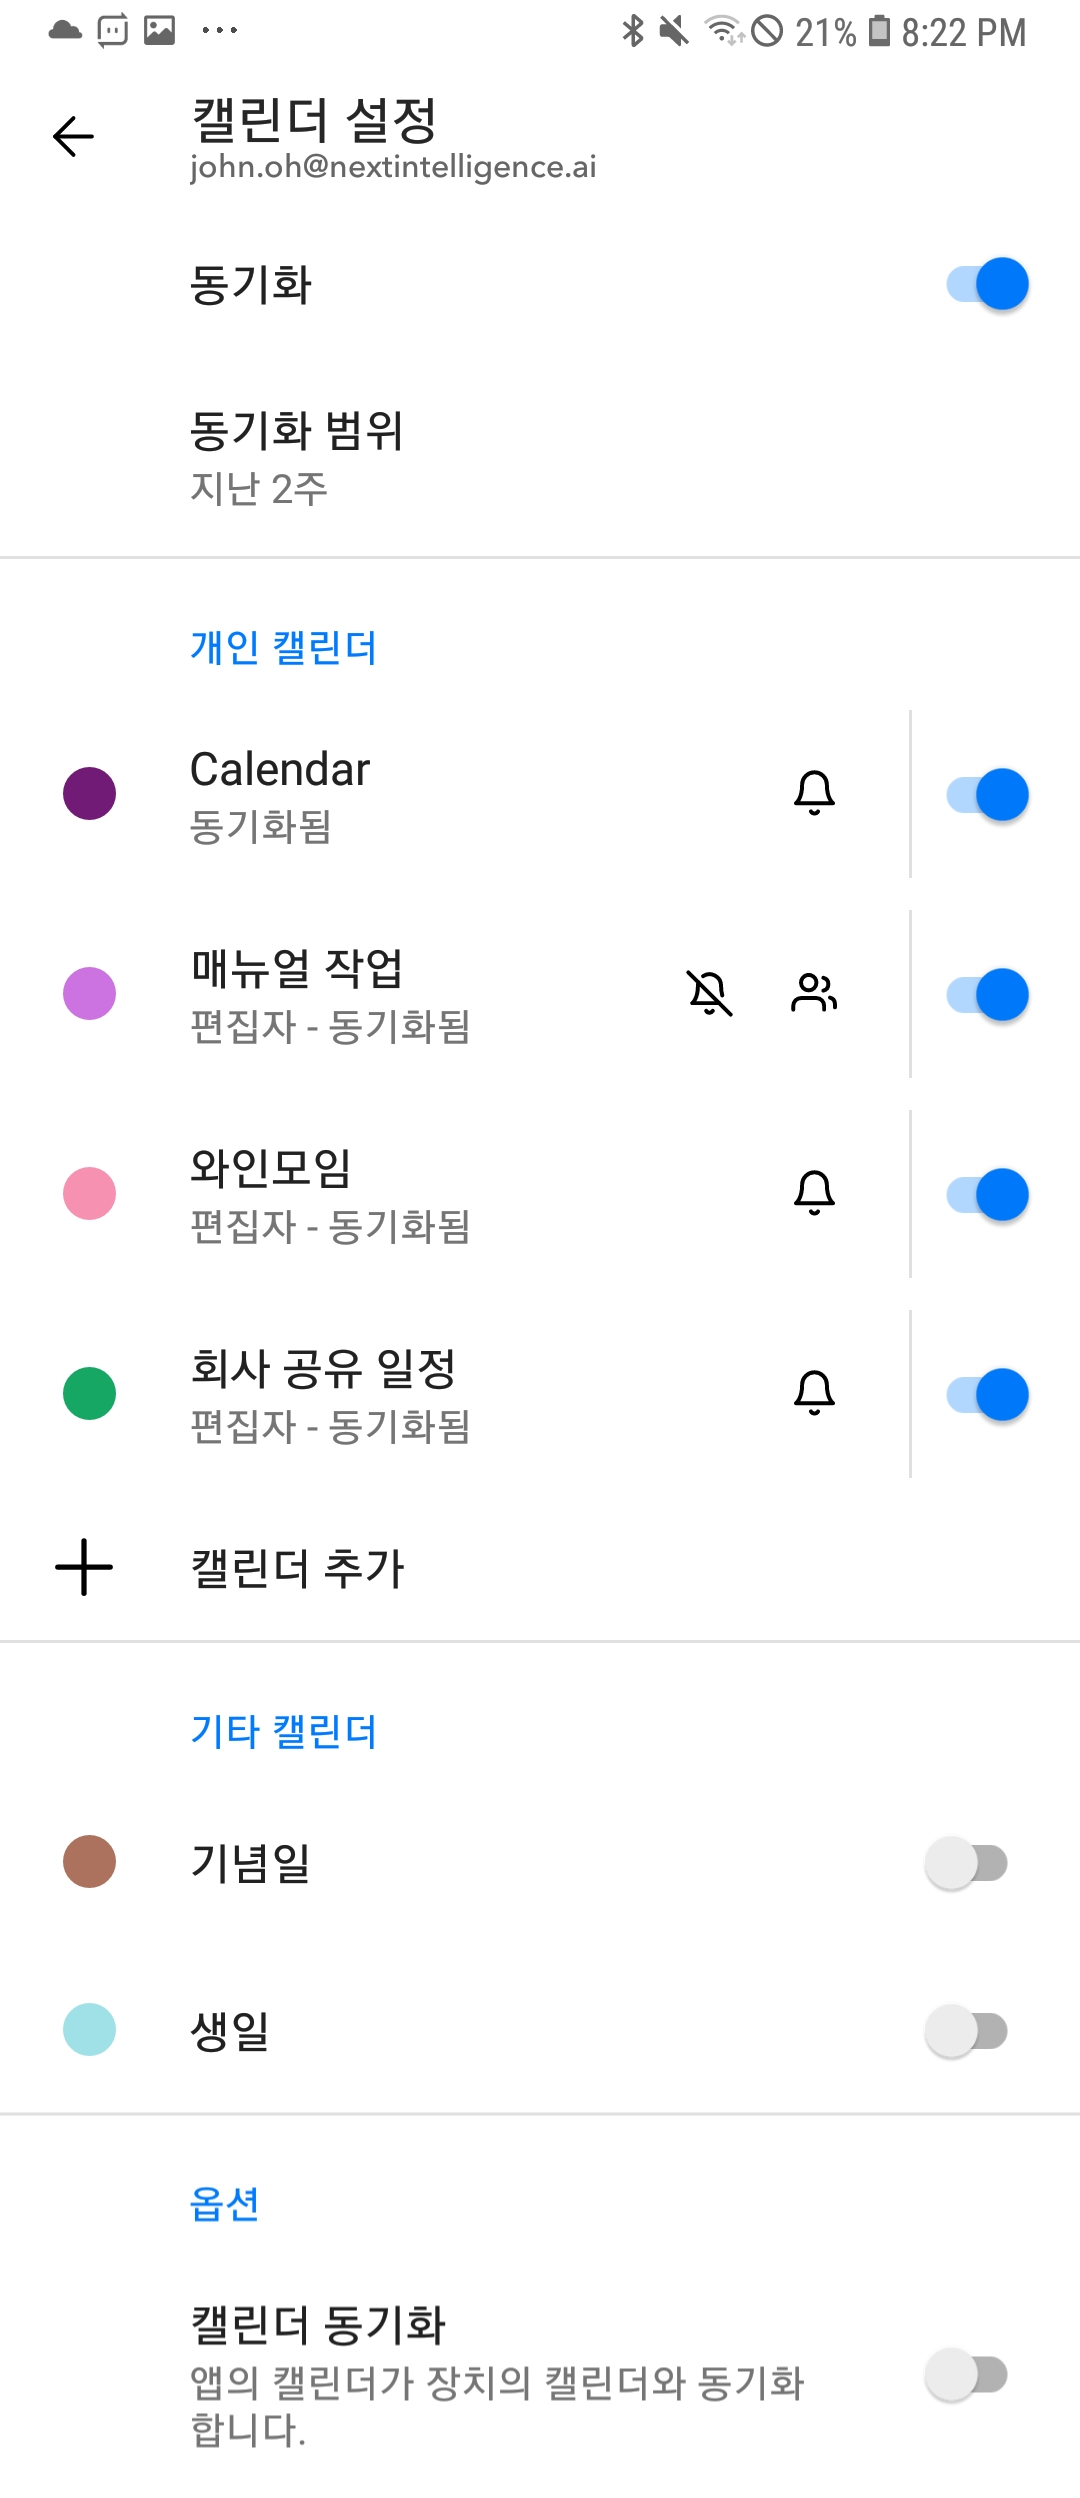Enable the 기념일 calendar toggle
This screenshot has width=1080, height=2498.
[x=966, y=1863]
